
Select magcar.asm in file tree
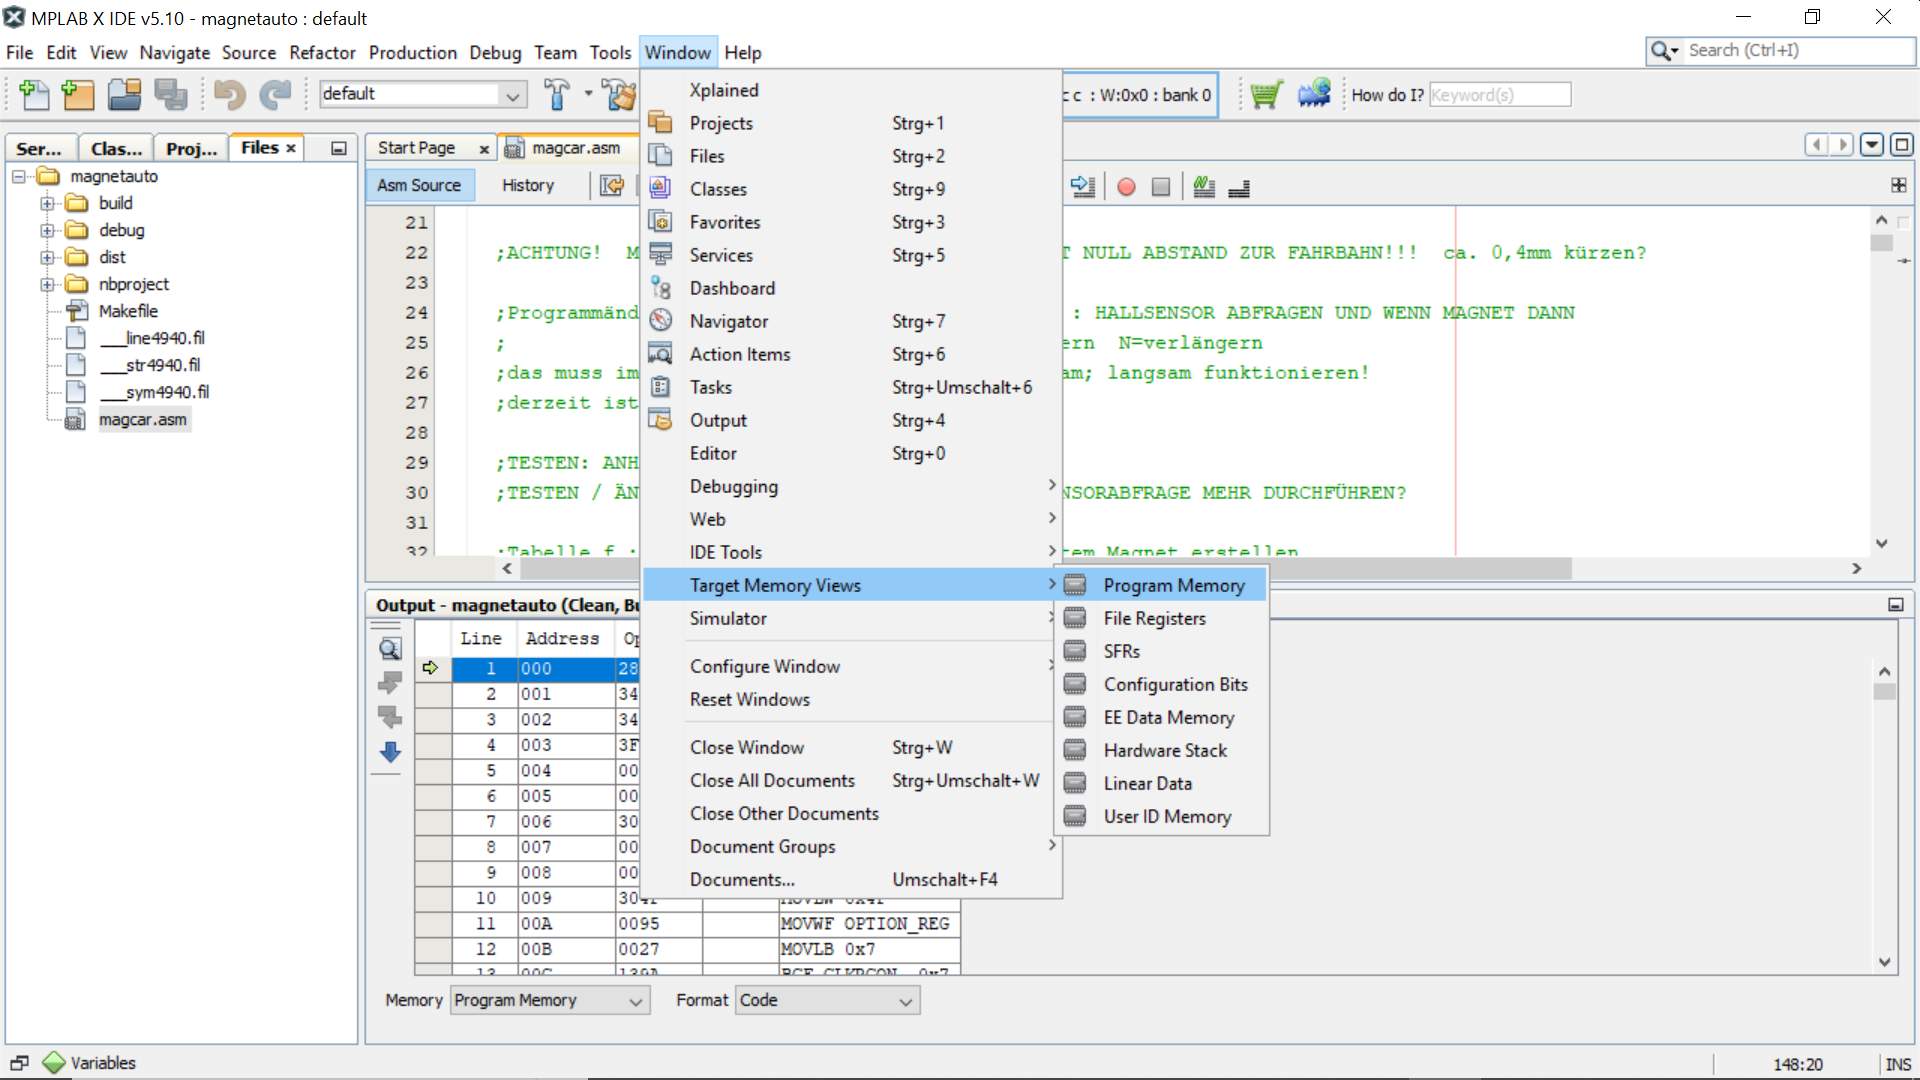pos(142,420)
